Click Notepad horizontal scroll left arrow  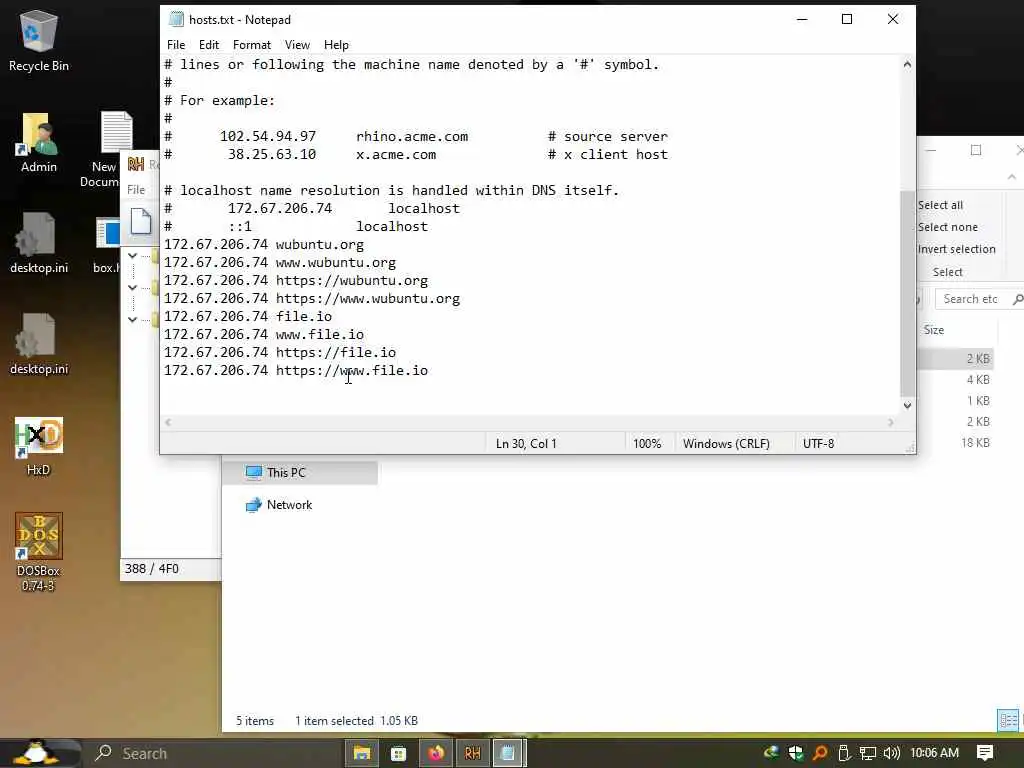click(168, 423)
